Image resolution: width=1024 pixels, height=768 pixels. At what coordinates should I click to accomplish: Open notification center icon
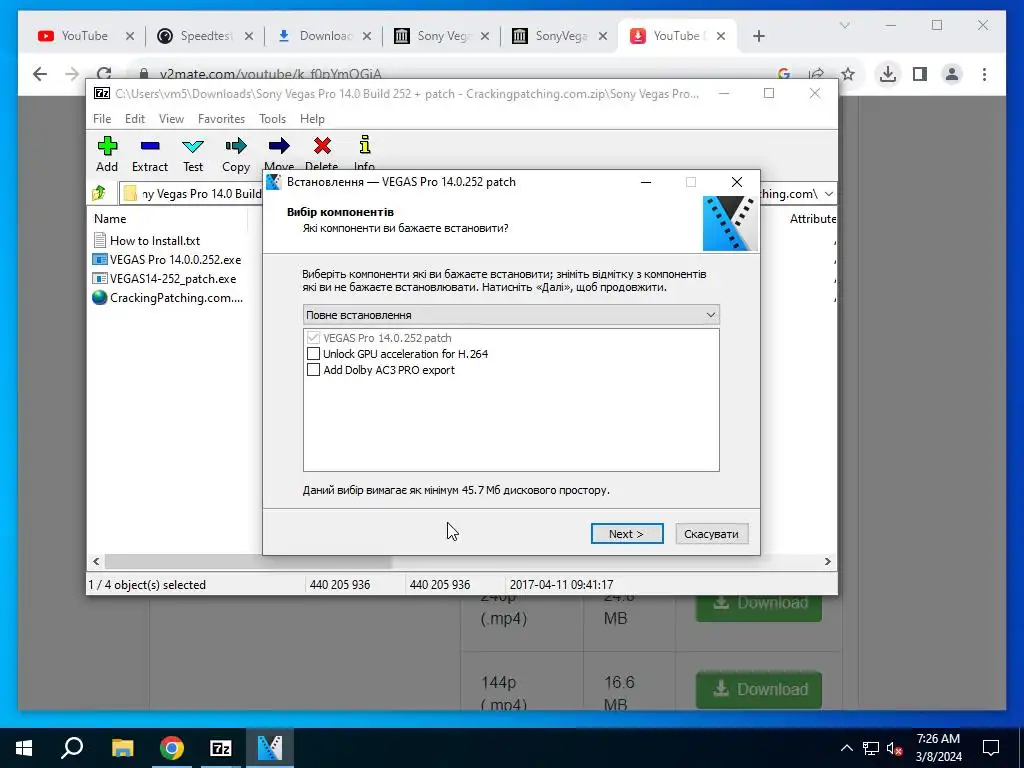[x=991, y=748]
